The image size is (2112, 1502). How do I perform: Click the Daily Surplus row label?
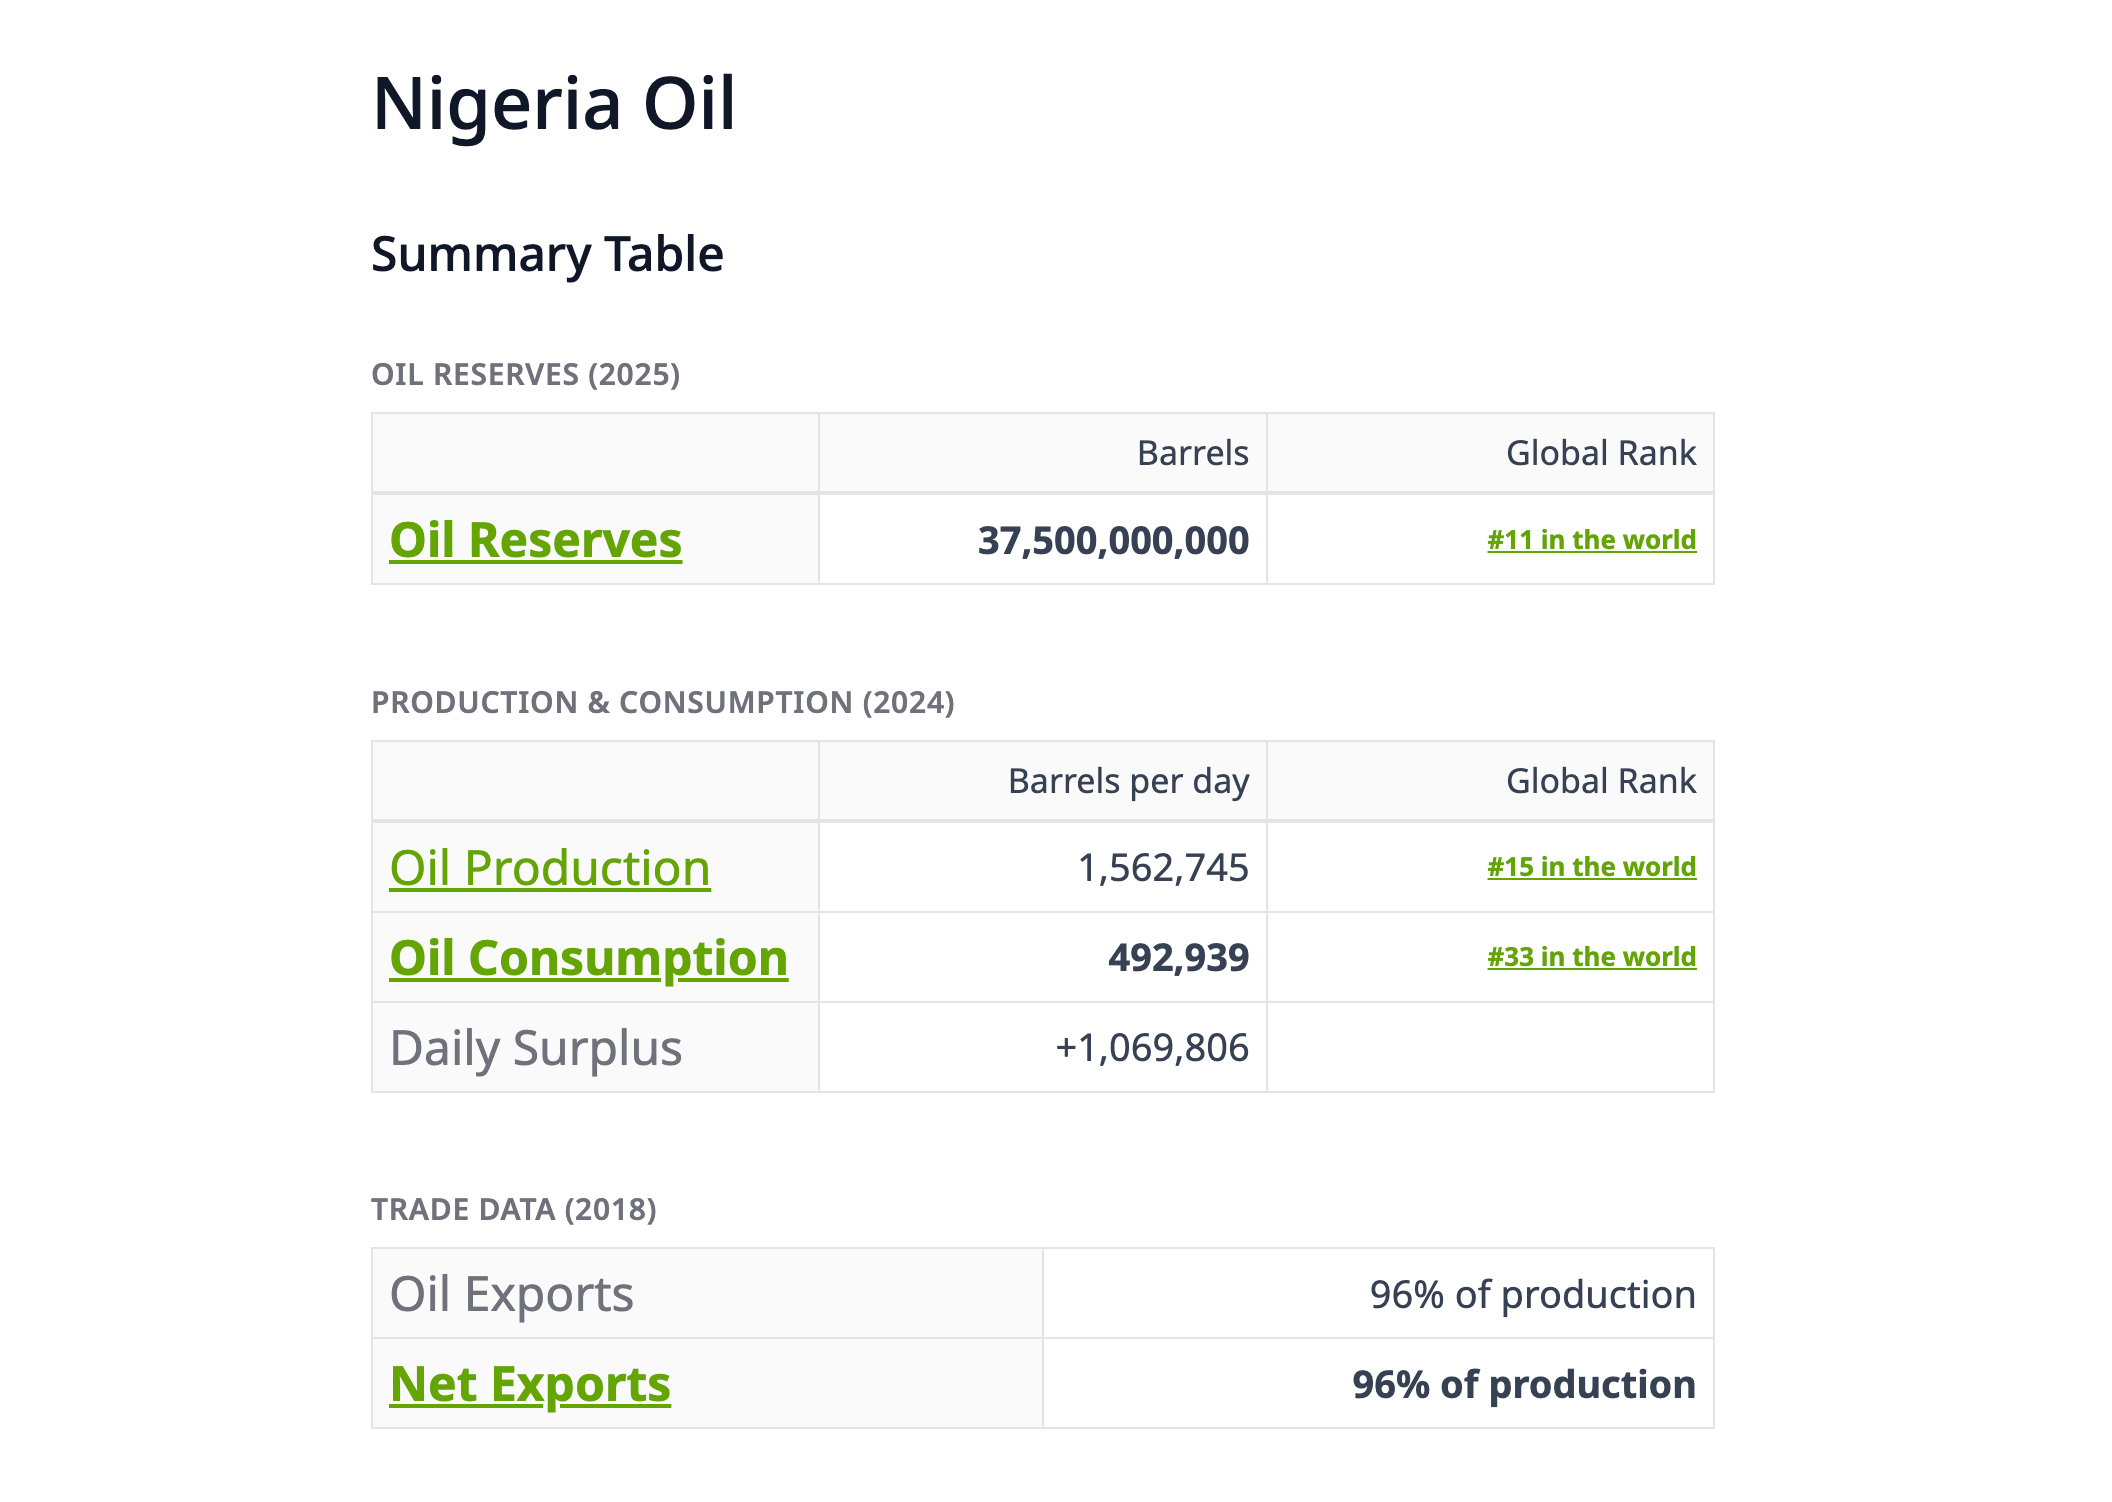click(x=535, y=1049)
